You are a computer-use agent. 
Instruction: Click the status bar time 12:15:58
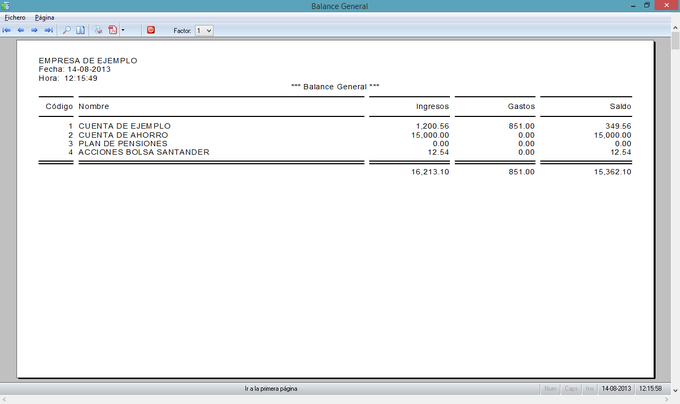[x=651, y=389]
